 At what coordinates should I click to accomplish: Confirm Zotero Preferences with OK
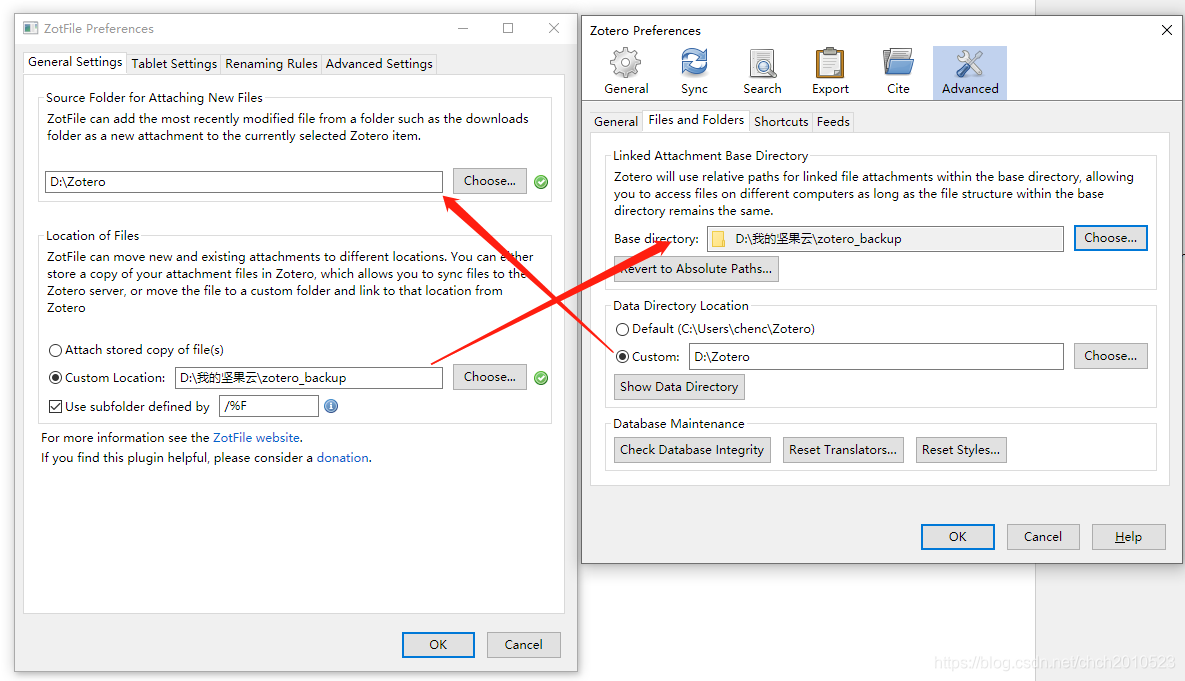click(958, 537)
